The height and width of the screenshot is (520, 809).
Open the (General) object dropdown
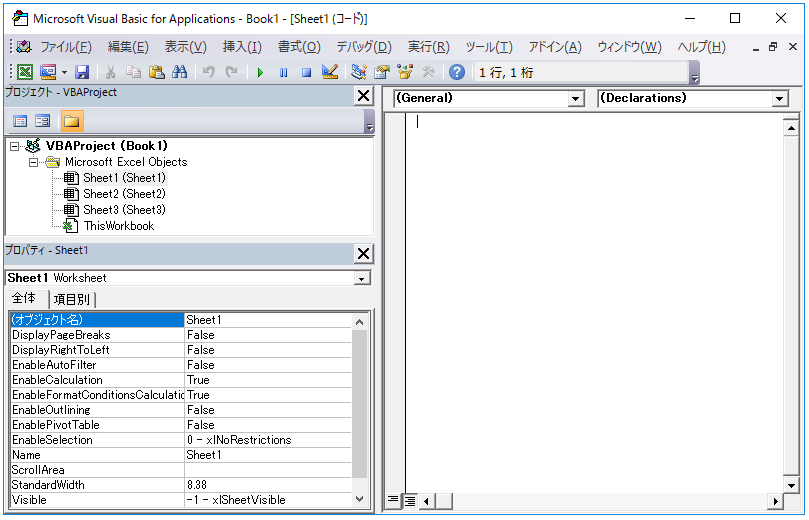575,99
